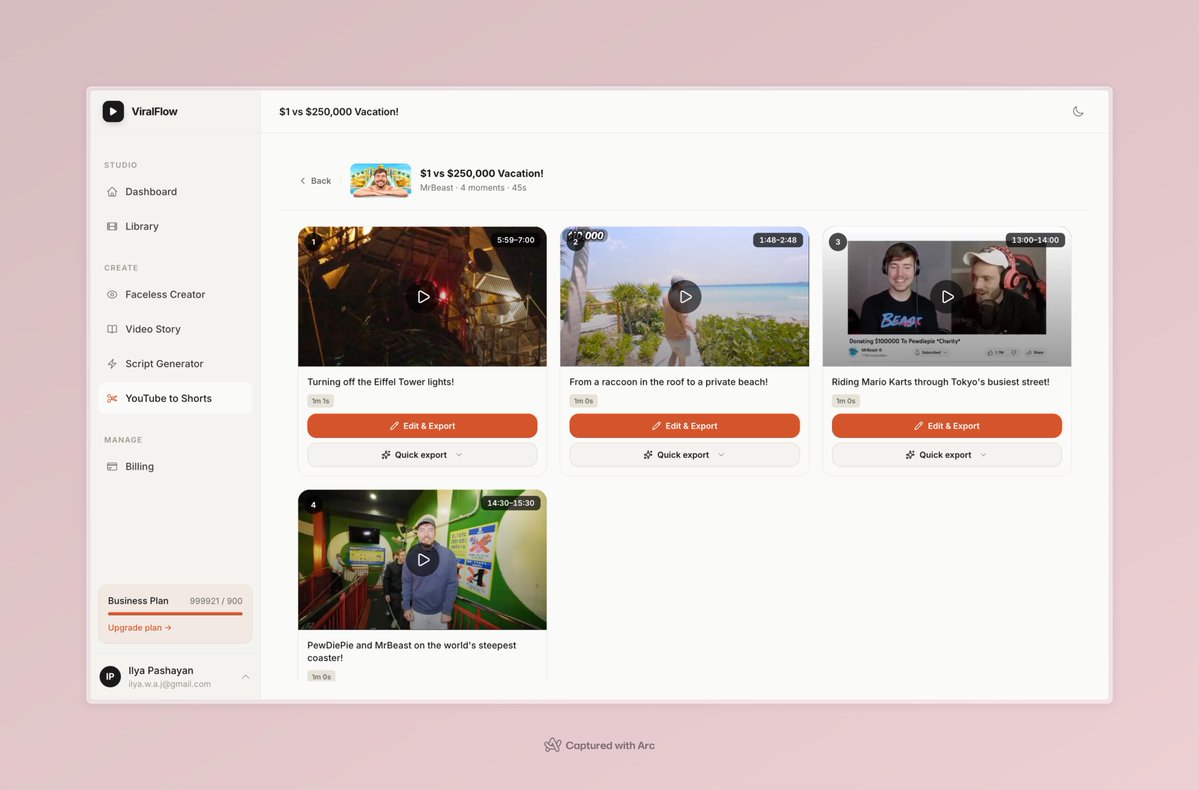
Task: Click the Video Story book icon
Action: click(112, 329)
